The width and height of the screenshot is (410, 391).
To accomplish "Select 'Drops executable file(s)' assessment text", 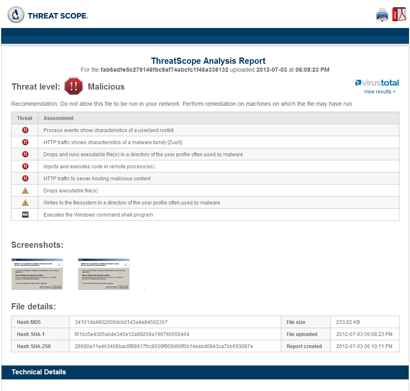I will pyautogui.click(x=71, y=191).
